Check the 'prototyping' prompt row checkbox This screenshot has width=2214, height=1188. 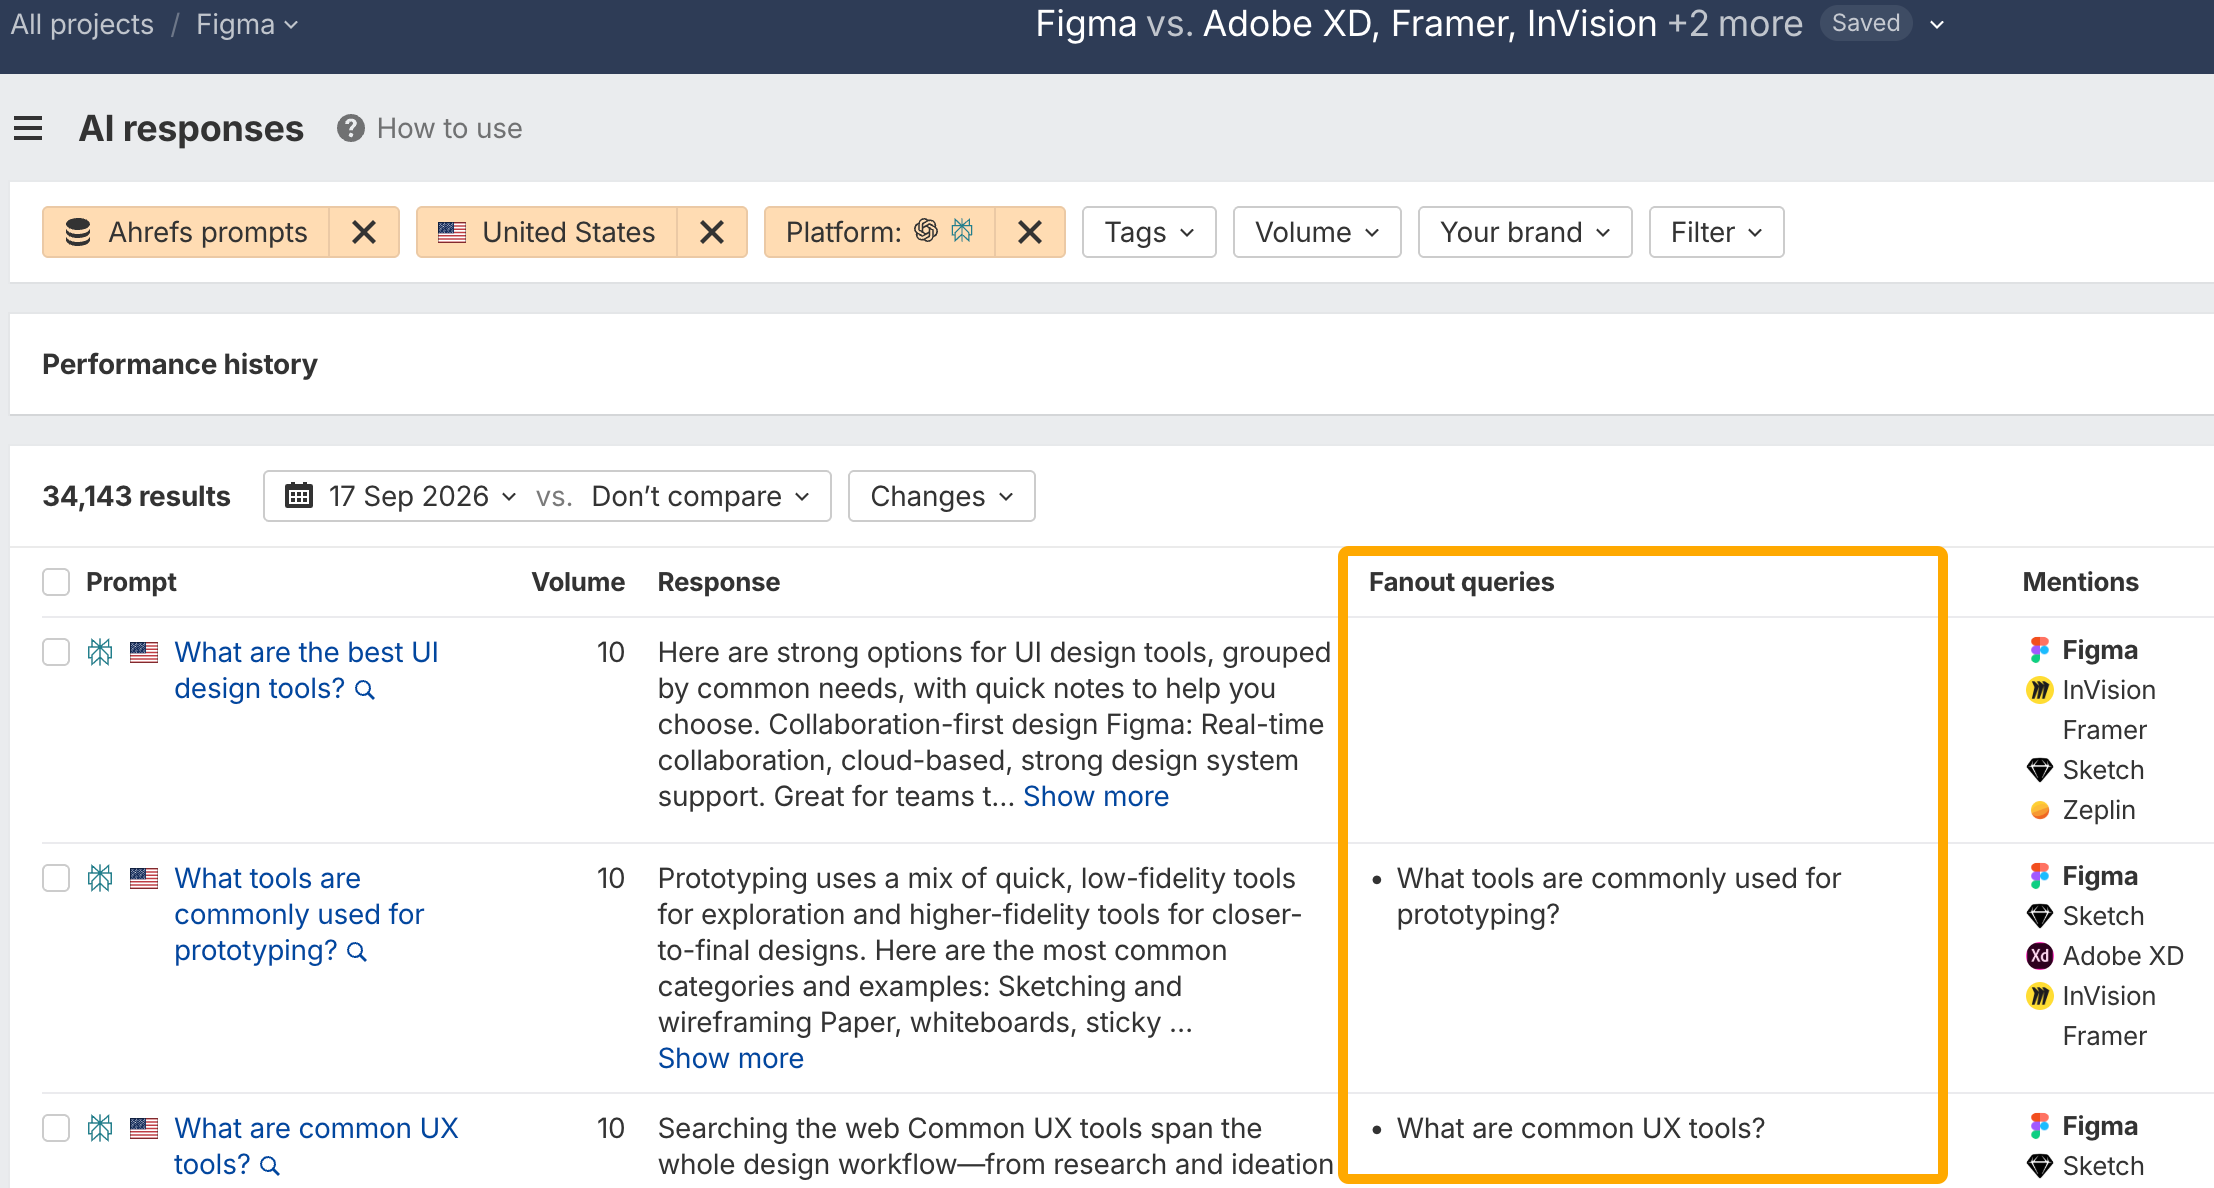[56, 878]
